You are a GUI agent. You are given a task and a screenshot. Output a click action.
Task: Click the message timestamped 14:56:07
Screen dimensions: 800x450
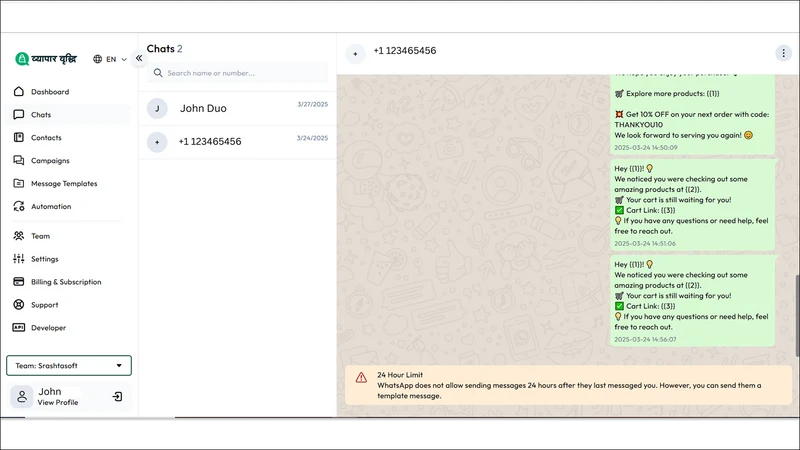pos(693,301)
